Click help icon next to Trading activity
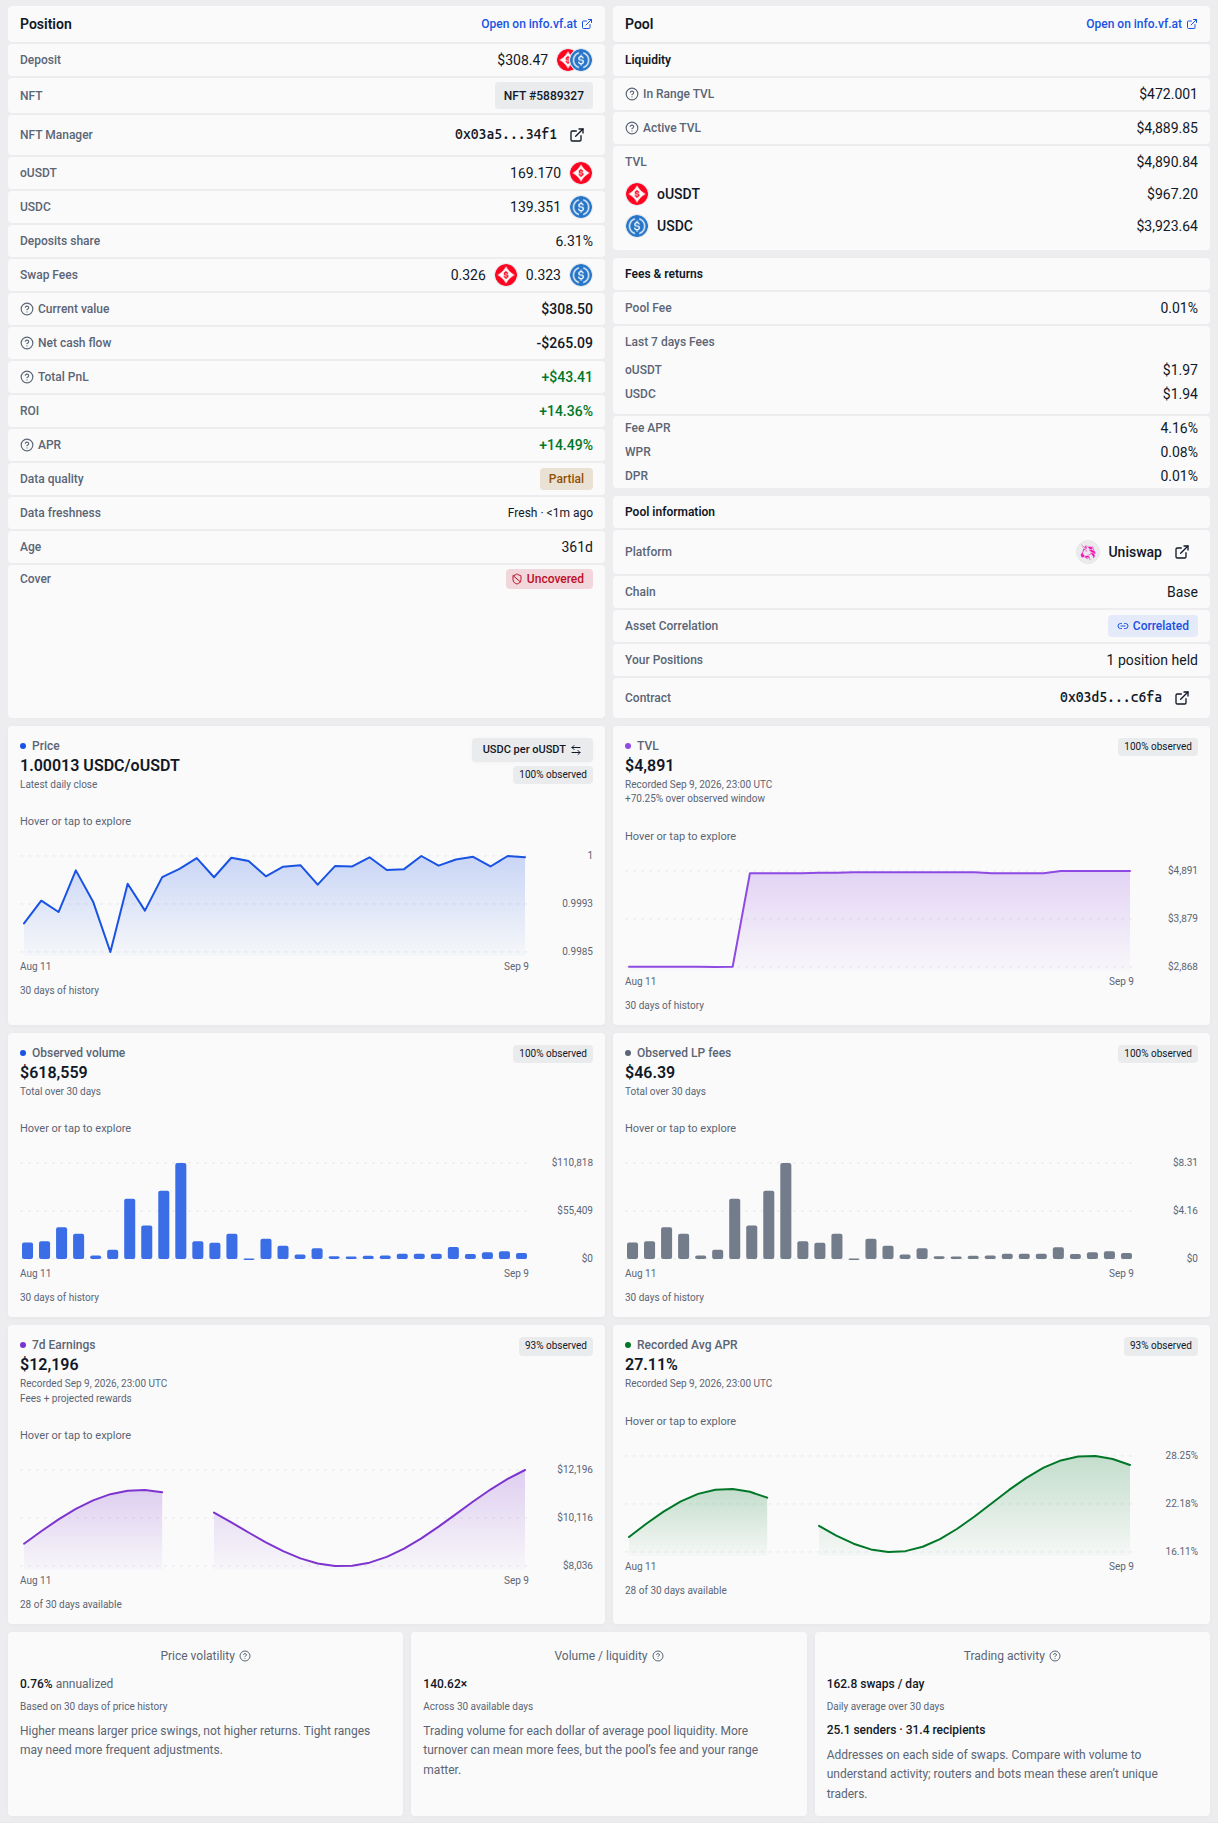 coord(1055,1656)
